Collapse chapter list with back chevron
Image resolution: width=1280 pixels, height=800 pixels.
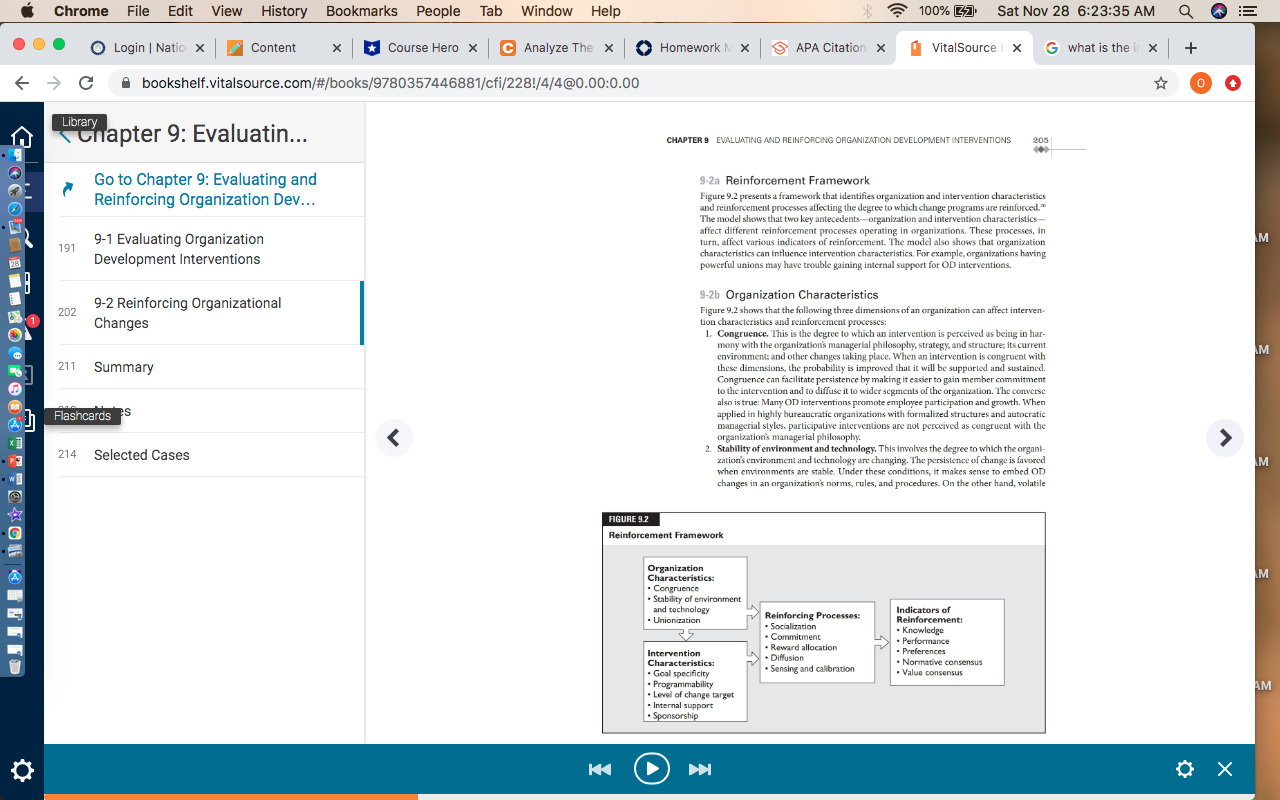(65, 134)
